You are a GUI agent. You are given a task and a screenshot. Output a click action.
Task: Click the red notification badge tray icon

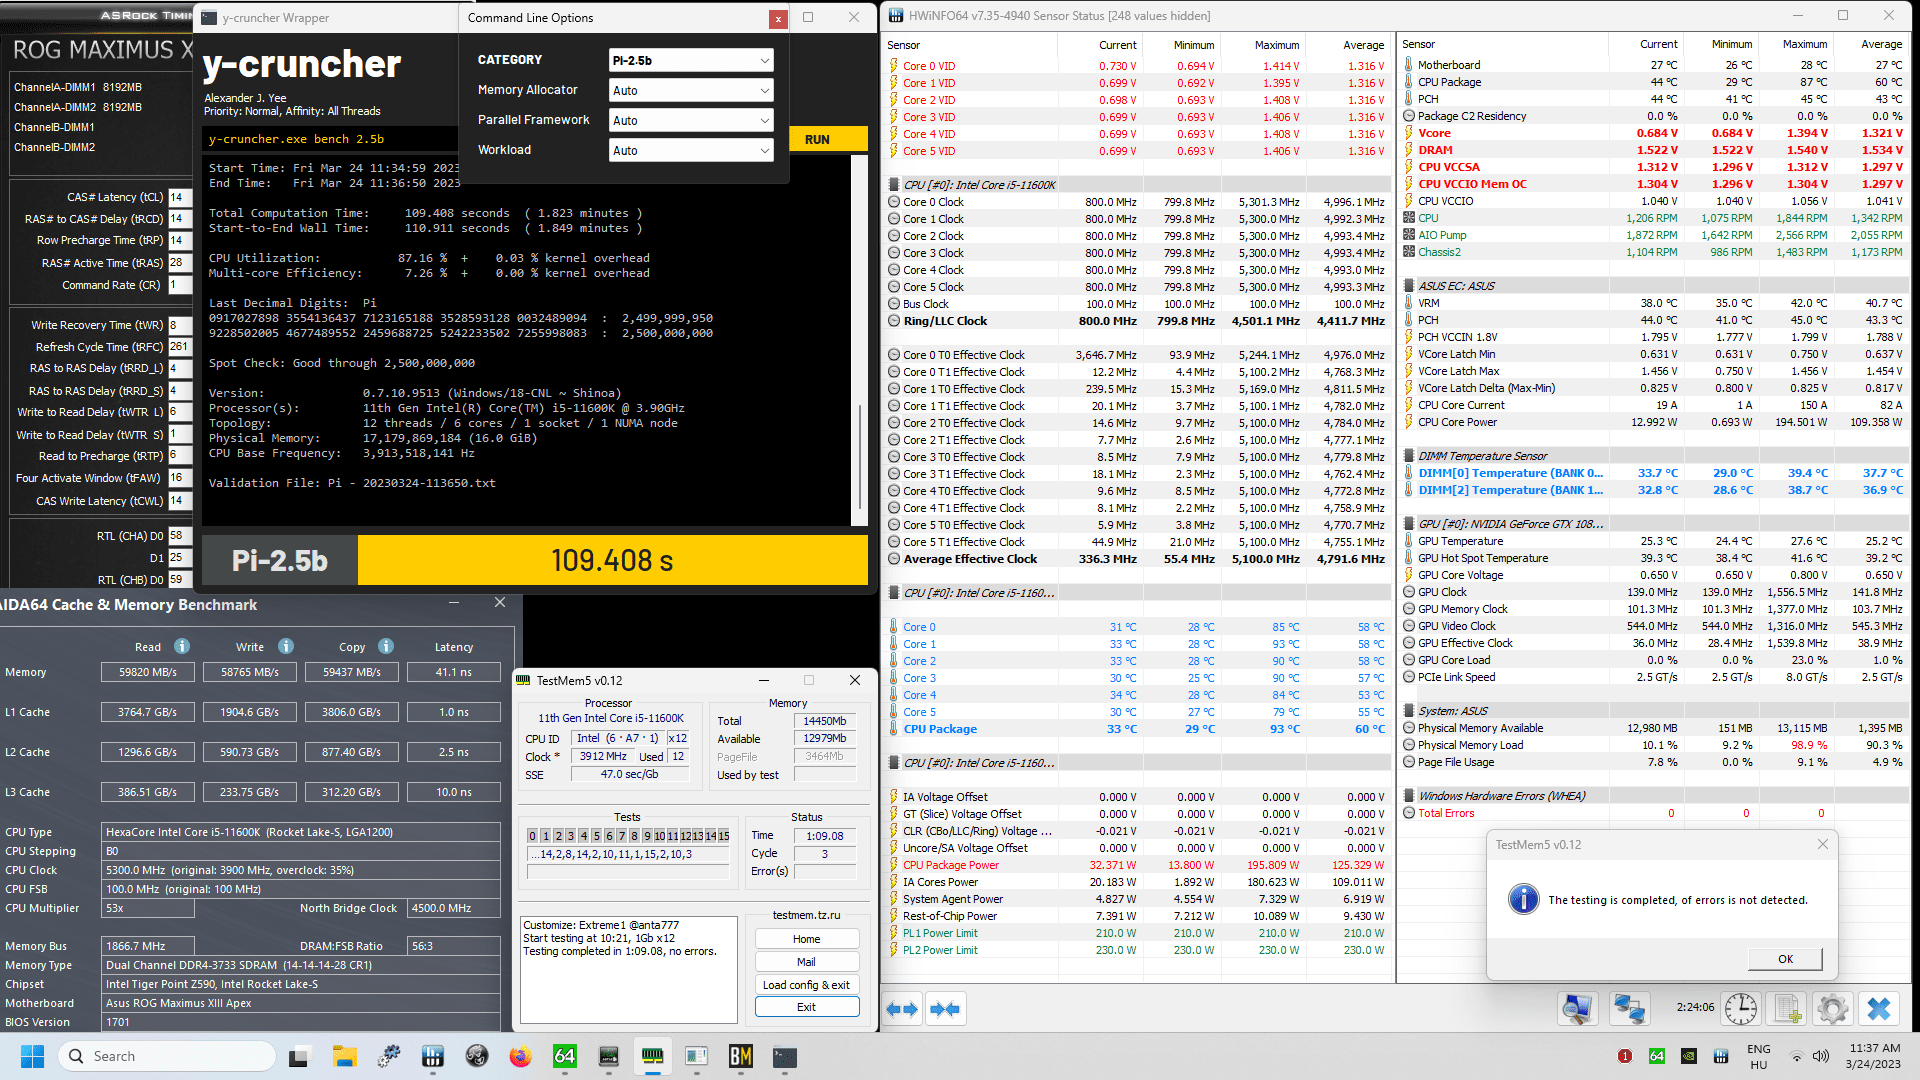coord(1625,1056)
